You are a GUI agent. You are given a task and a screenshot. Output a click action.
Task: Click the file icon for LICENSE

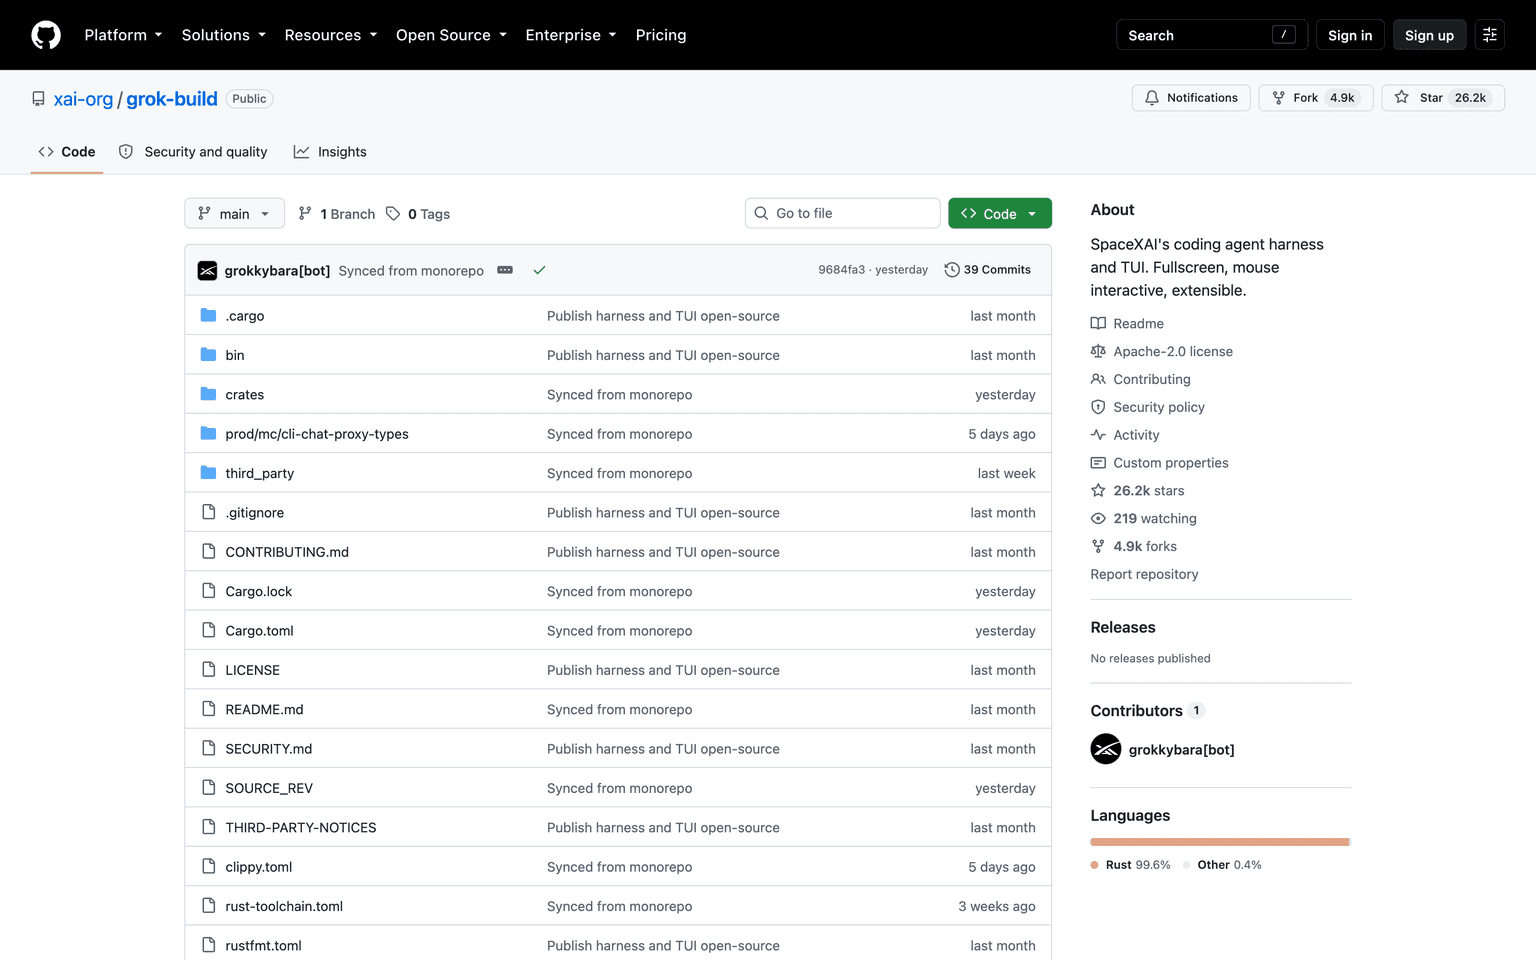coord(208,670)
